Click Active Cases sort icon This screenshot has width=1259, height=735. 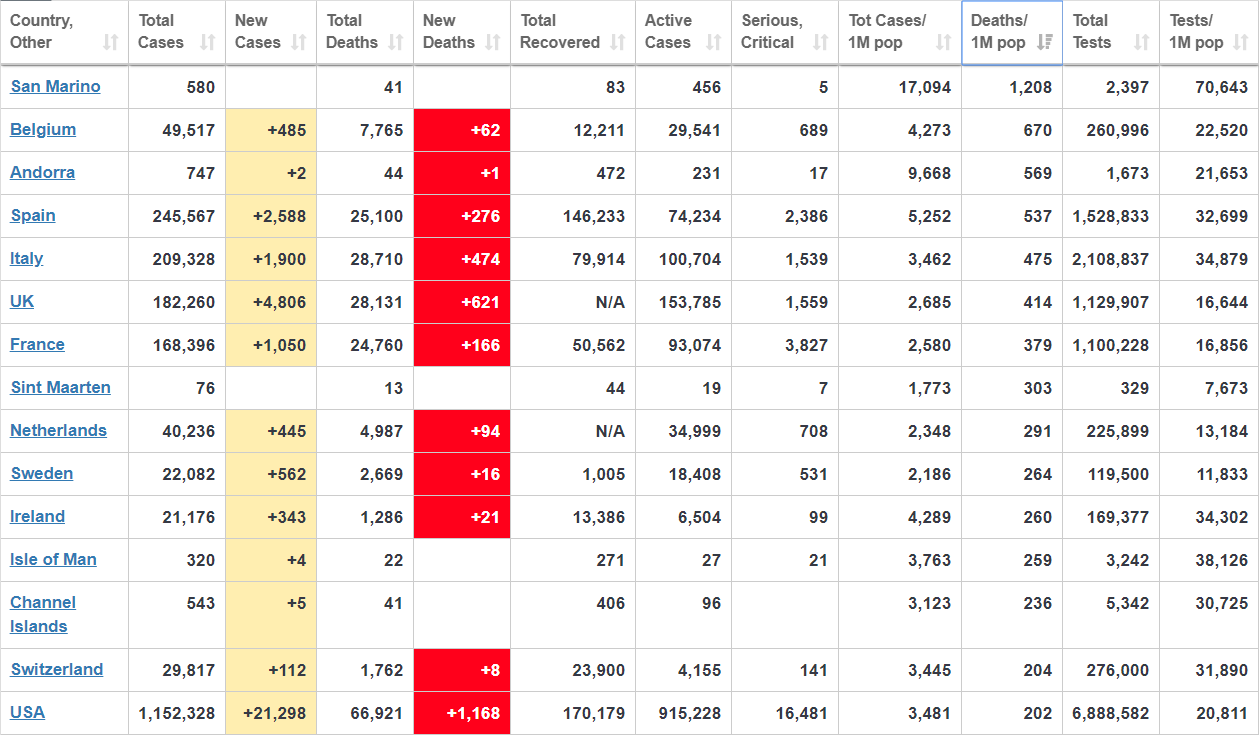[713, 42]
